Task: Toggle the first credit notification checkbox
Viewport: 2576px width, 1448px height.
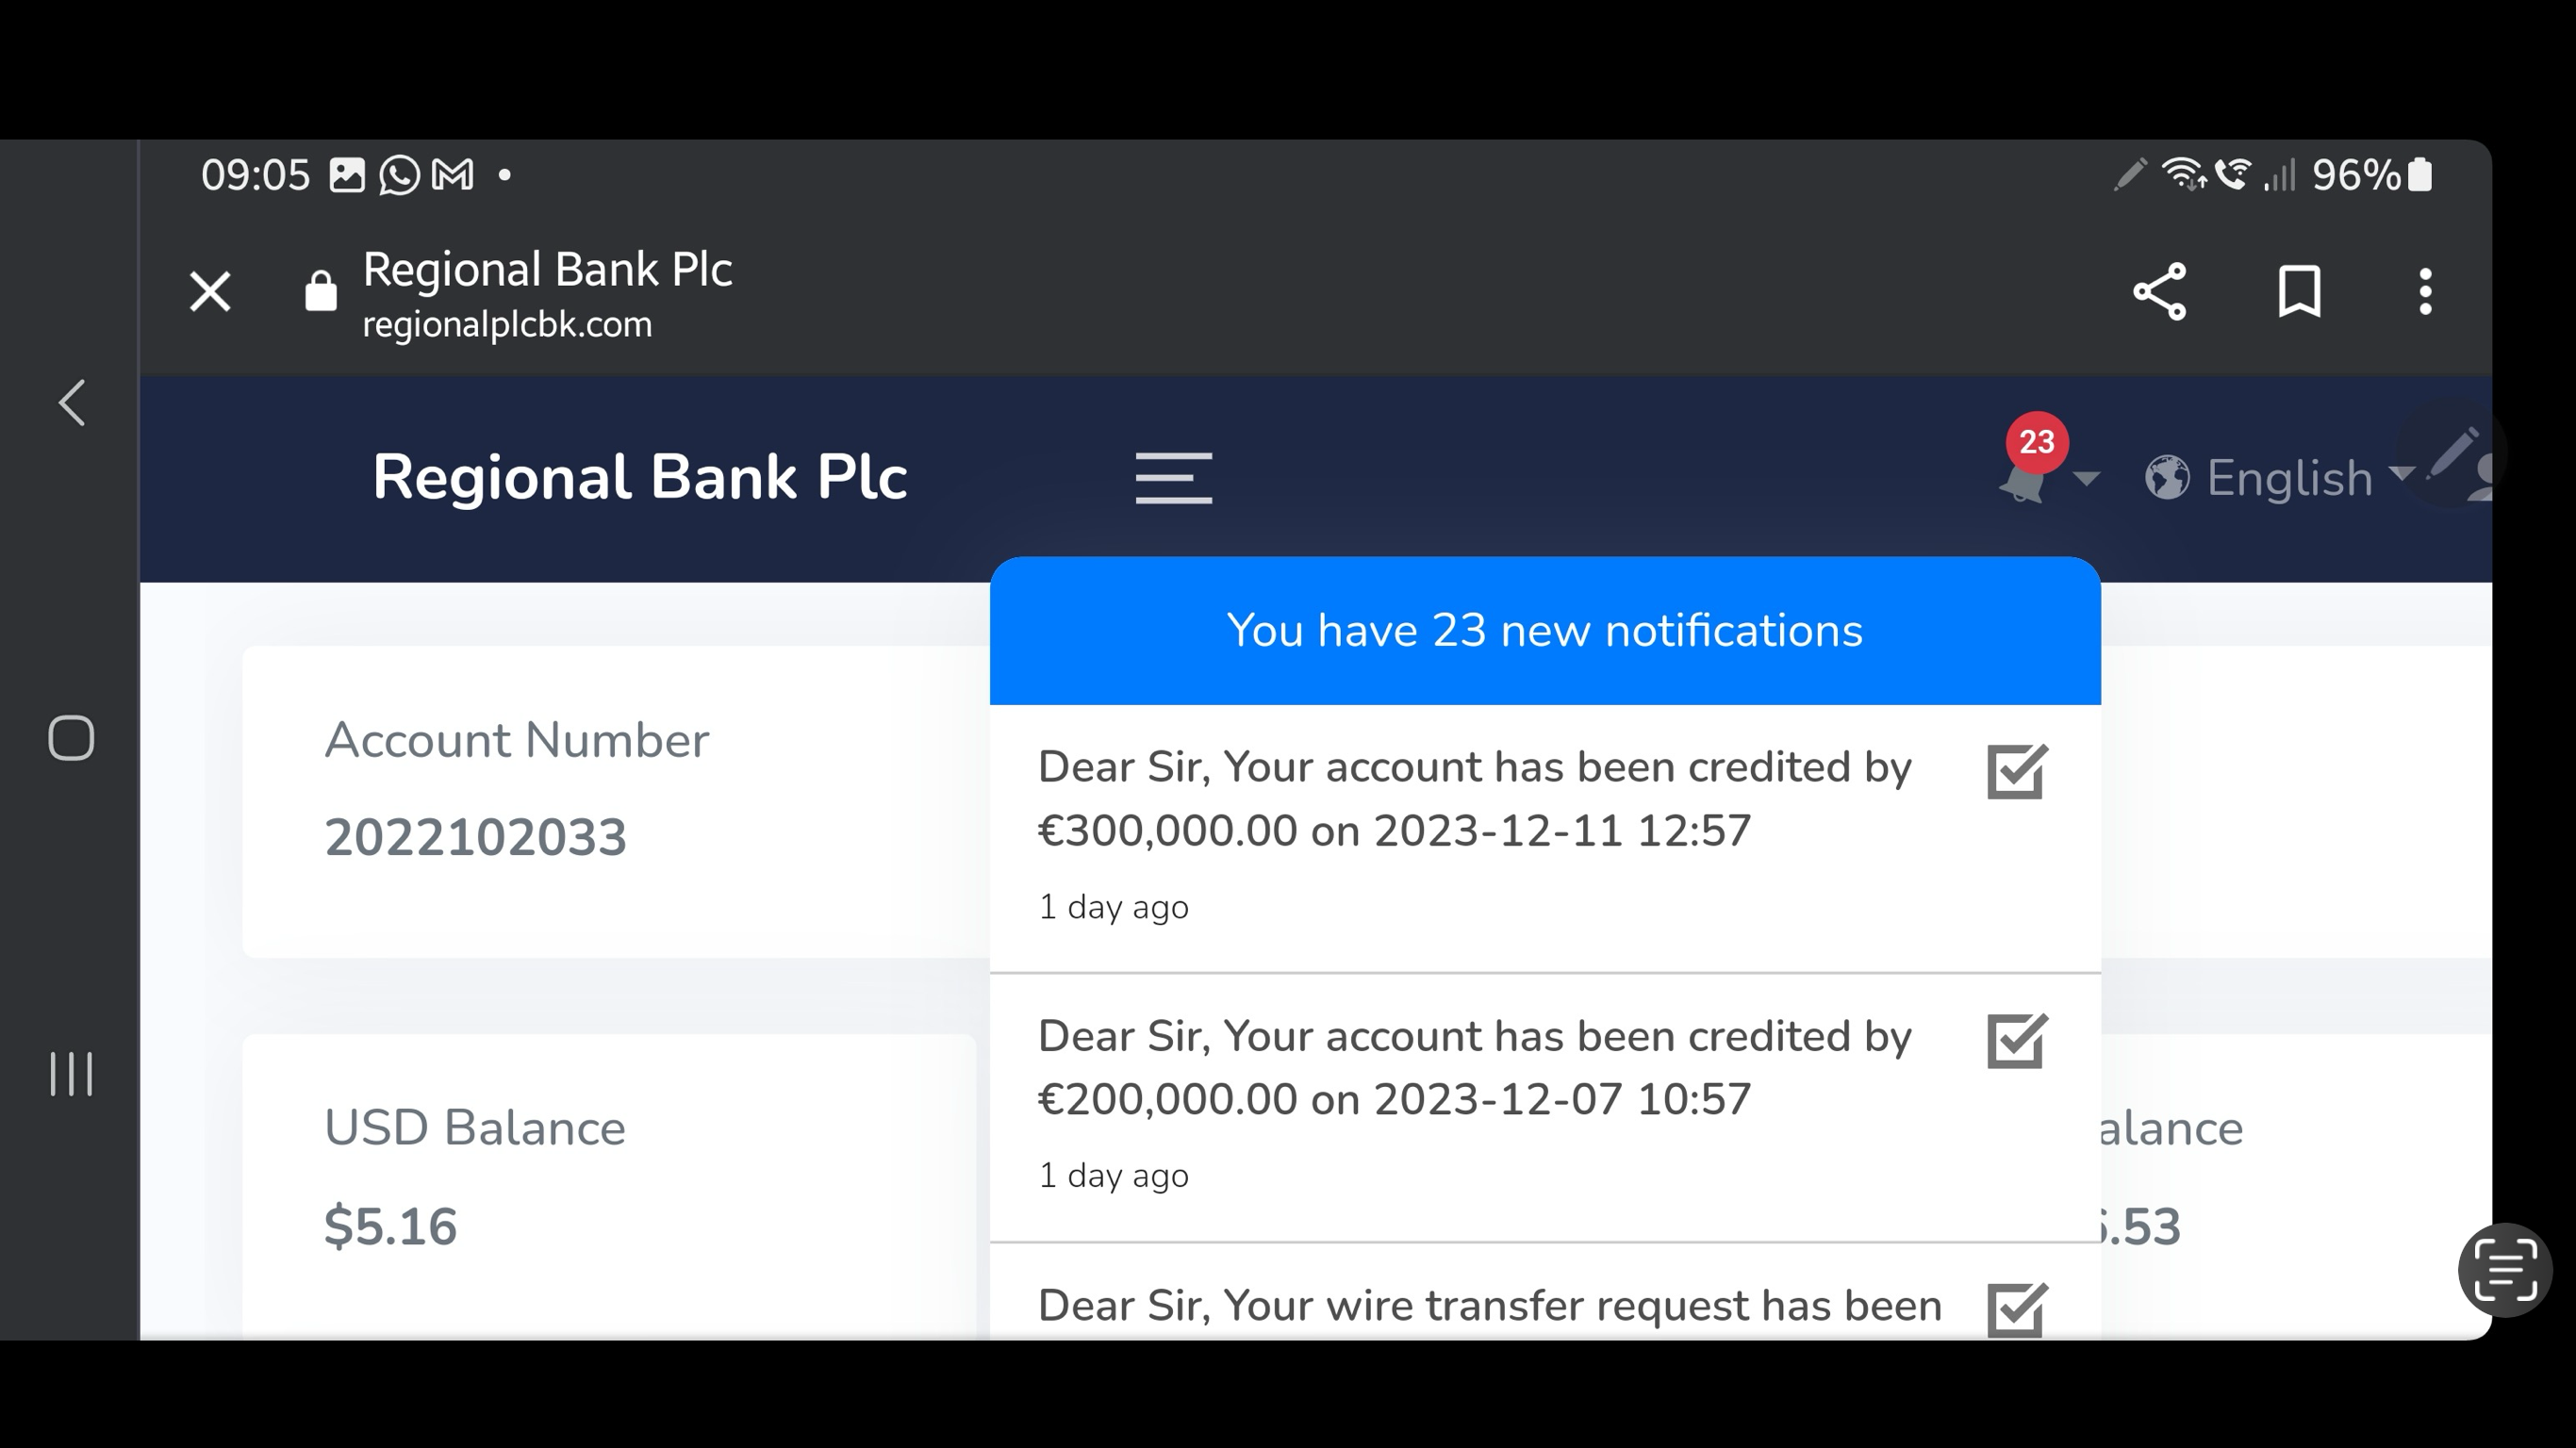Action: point(2013,771)
